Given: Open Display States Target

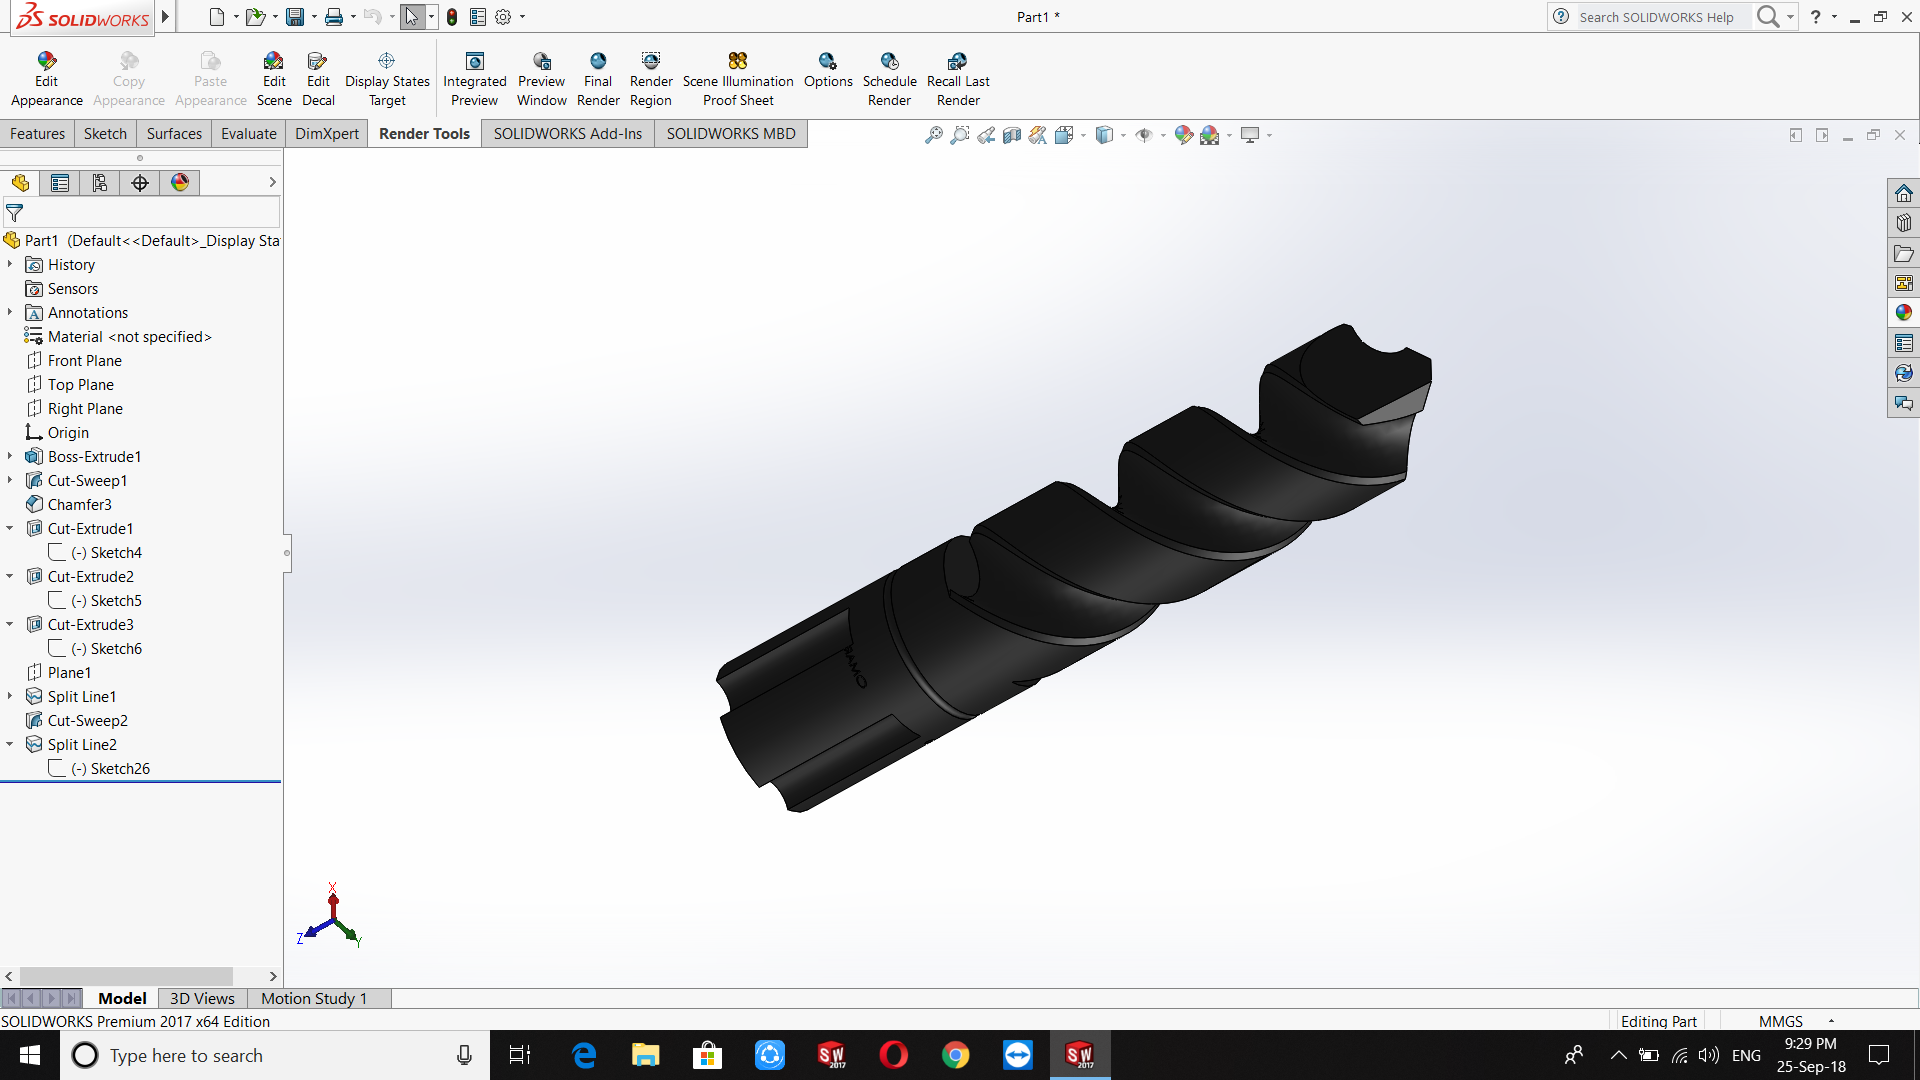Looking at the screenshot, I should (x=387, y=79).
